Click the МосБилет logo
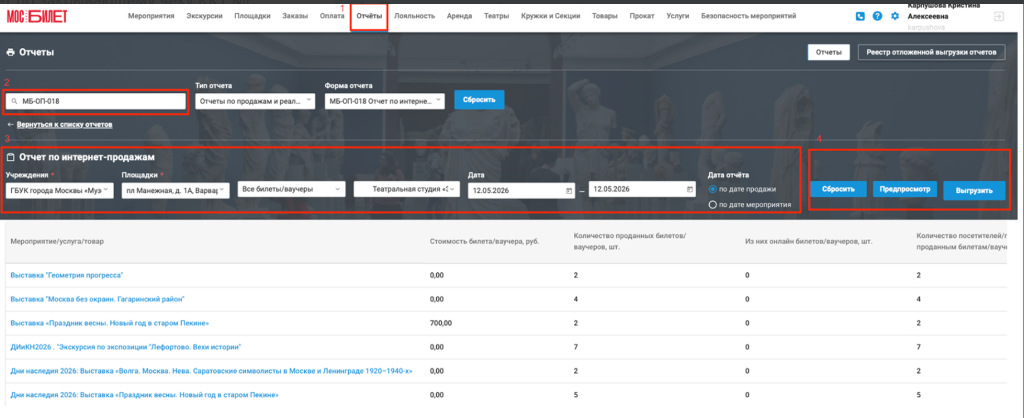Viewport: 1024px width, 418px height. [x=37, y=16]
